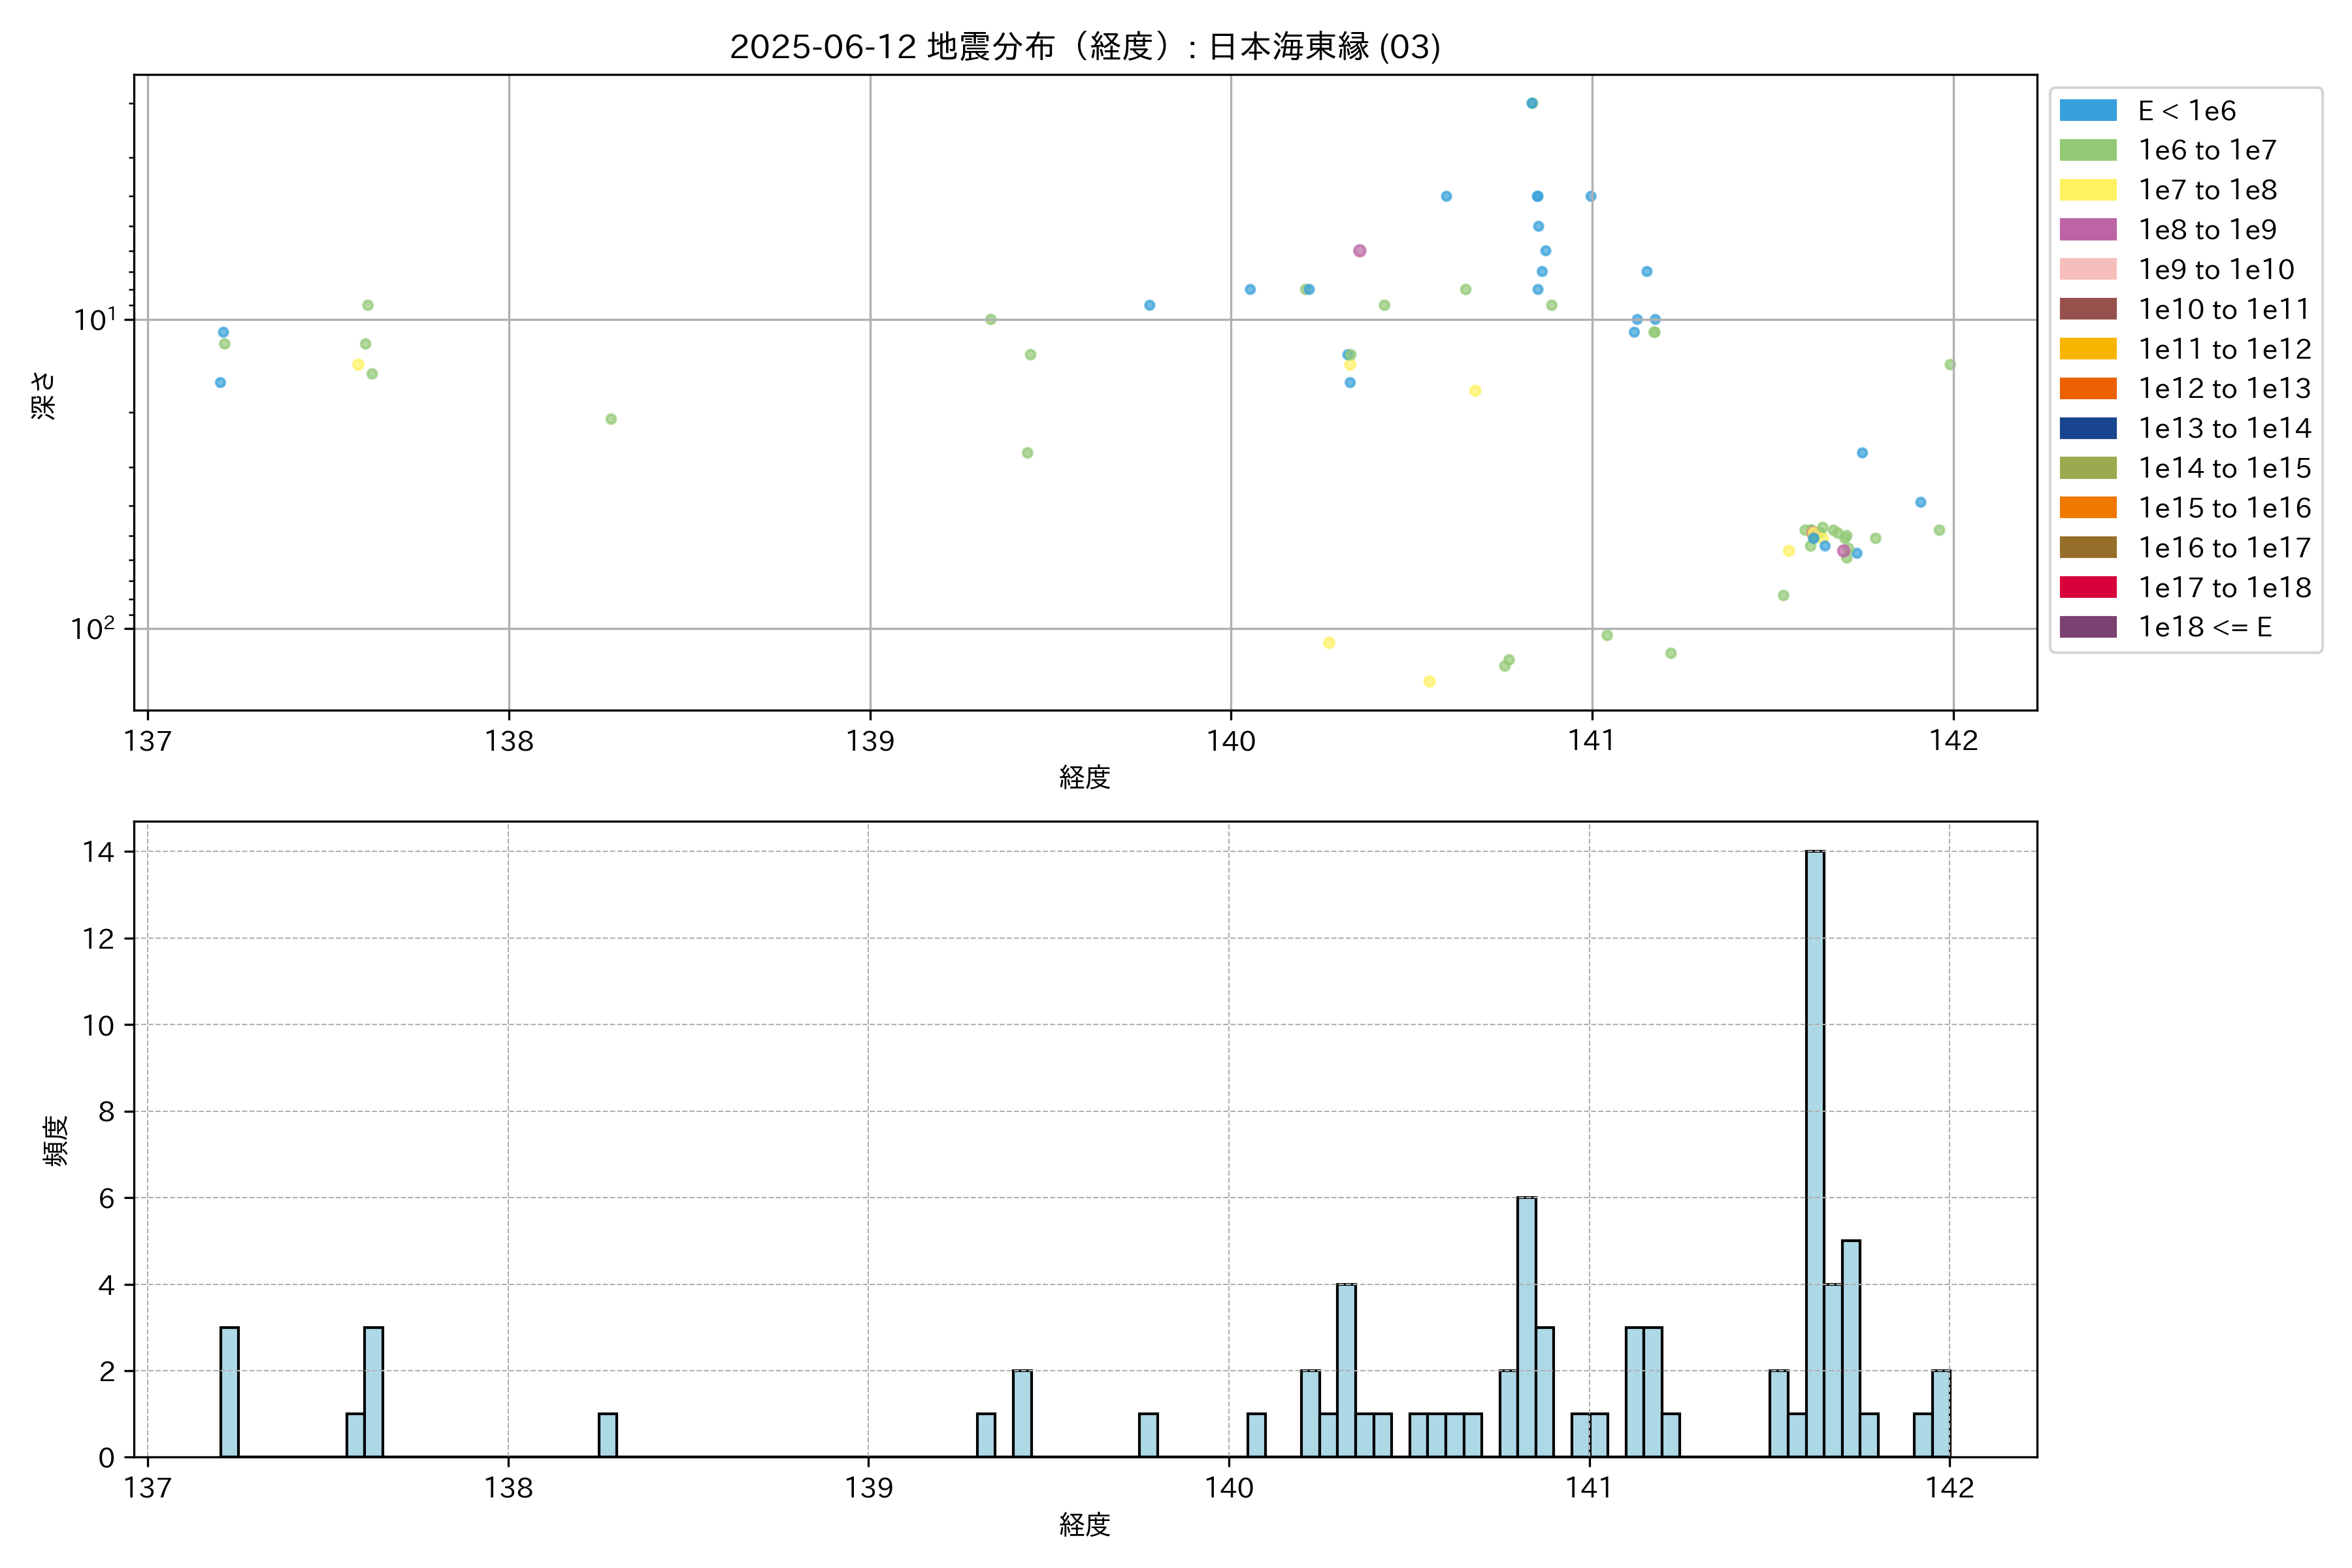Click the magenta scatter point near longitude 140.35

click(x=1359, y=251)
